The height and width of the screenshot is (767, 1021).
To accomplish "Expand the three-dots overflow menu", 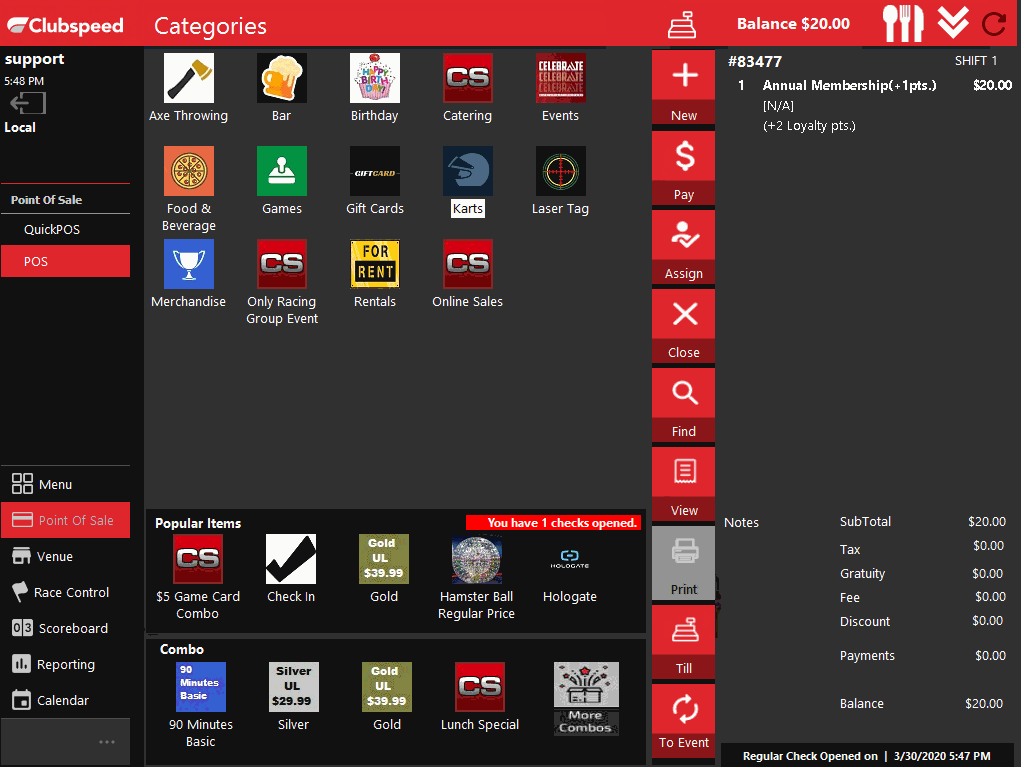I will pos(107,742).
